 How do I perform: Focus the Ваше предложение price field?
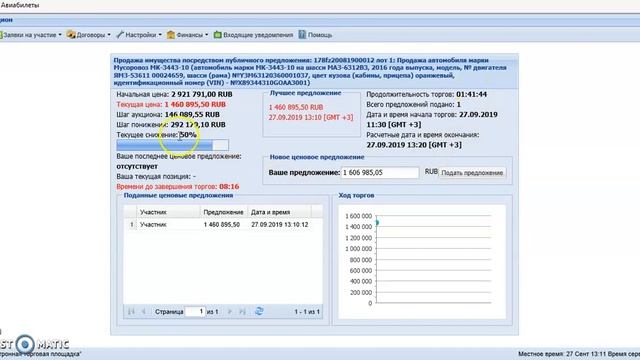[380, 173]
